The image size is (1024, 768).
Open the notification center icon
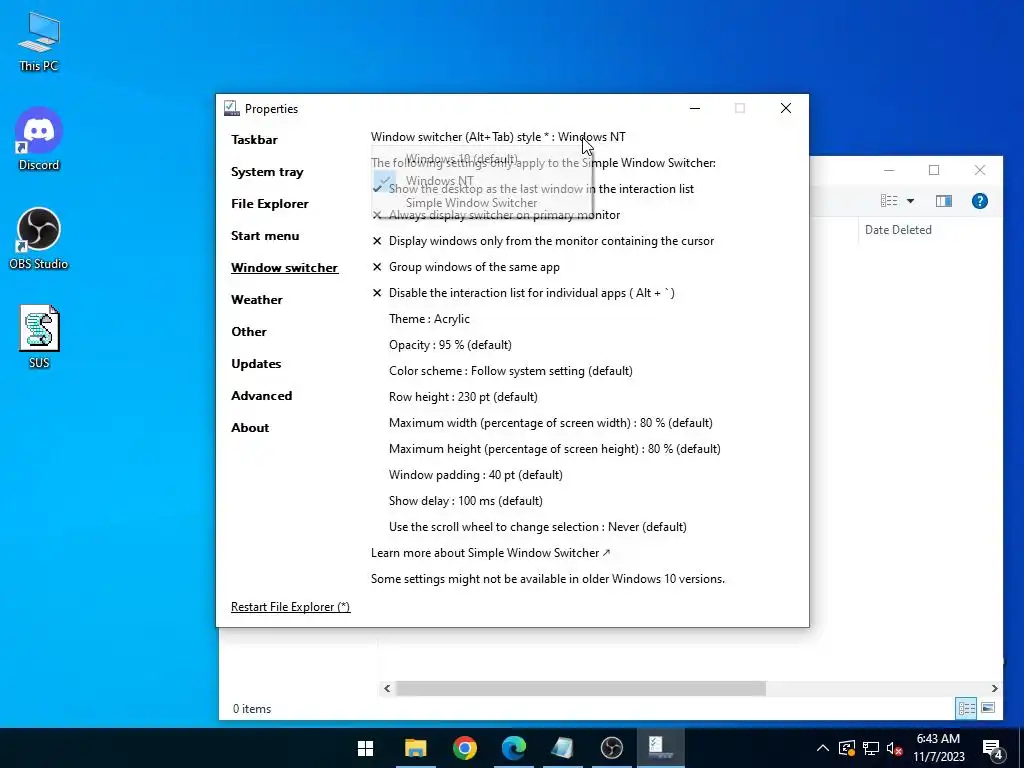(x=993, y=749)
